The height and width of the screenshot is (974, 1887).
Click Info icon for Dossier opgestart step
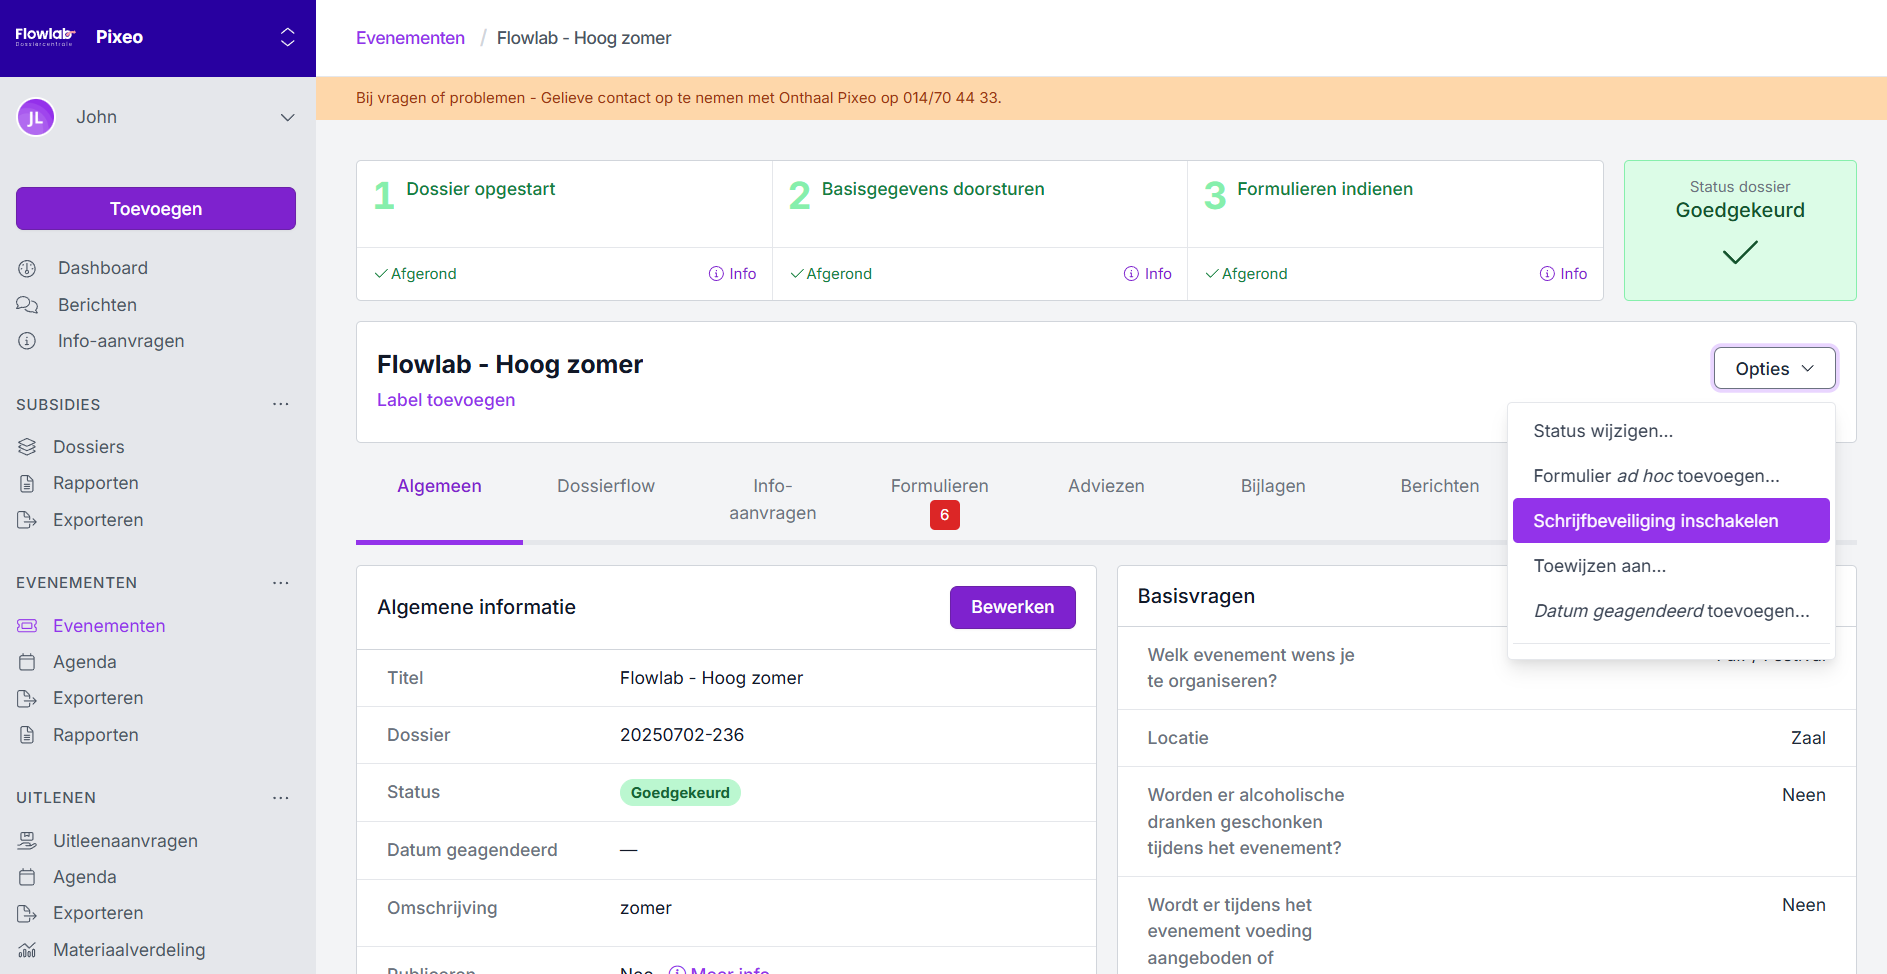click(716, 274)
